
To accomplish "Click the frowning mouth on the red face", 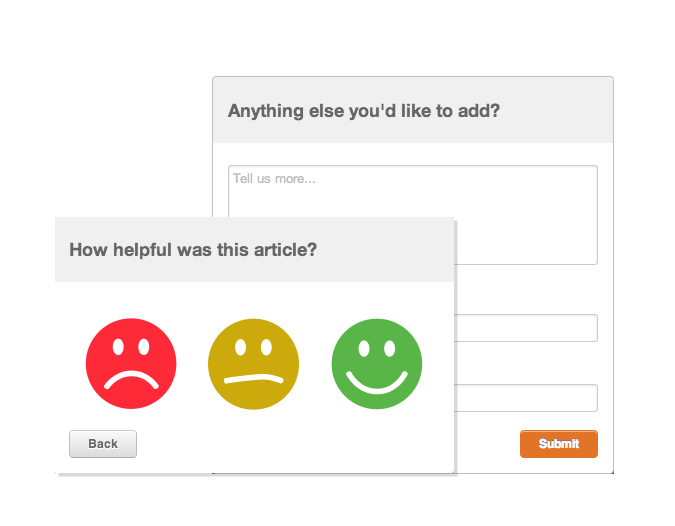I will point(131,380).
